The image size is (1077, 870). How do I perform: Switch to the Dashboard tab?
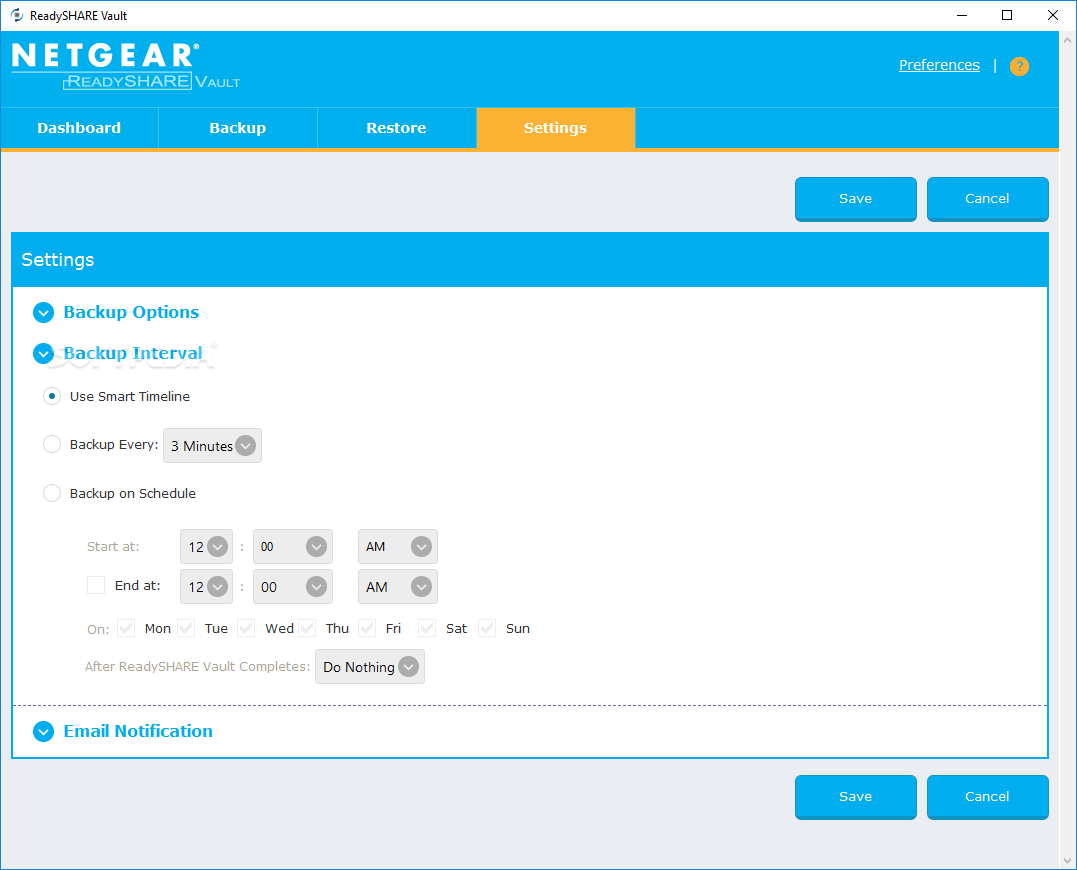tap(79, 128)
